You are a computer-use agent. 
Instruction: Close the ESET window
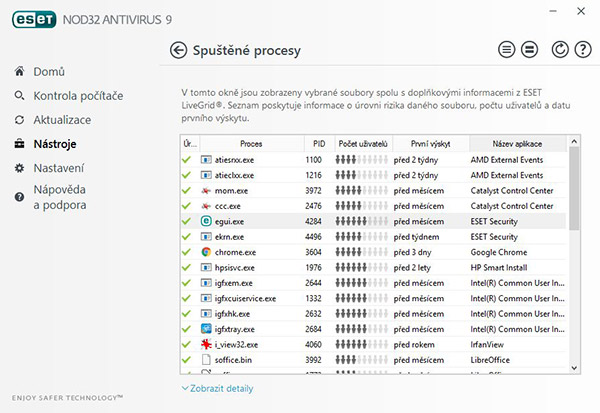(x=581, y=11)
